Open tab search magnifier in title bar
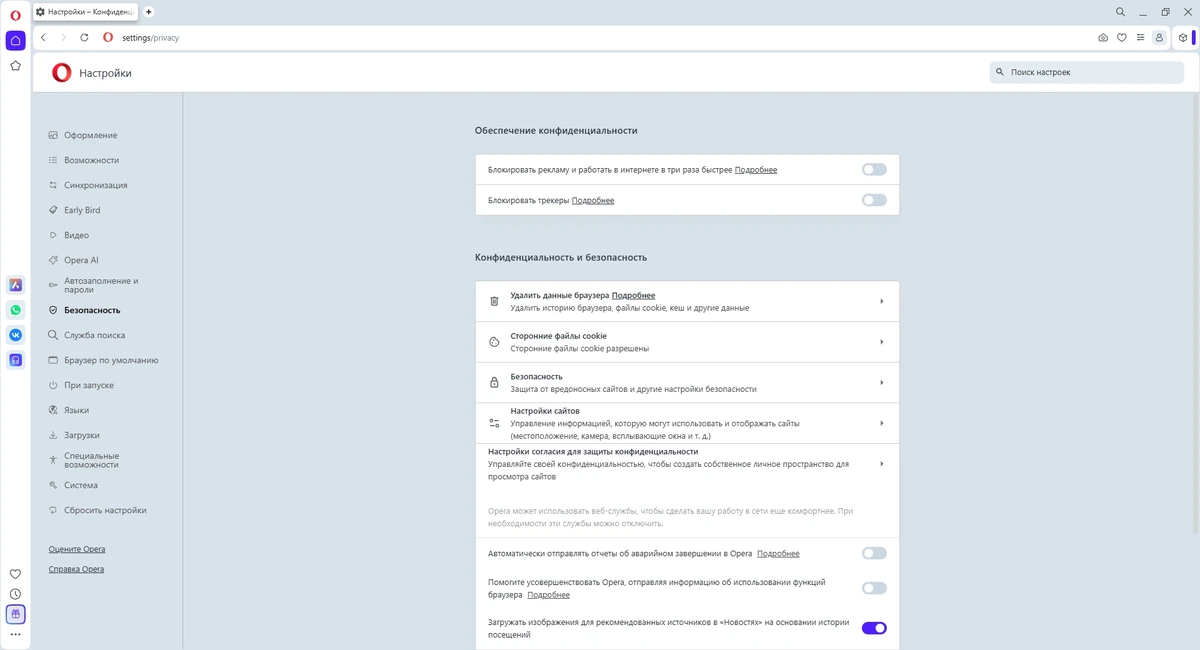 pyautogui.click(x=1120, y=12)
